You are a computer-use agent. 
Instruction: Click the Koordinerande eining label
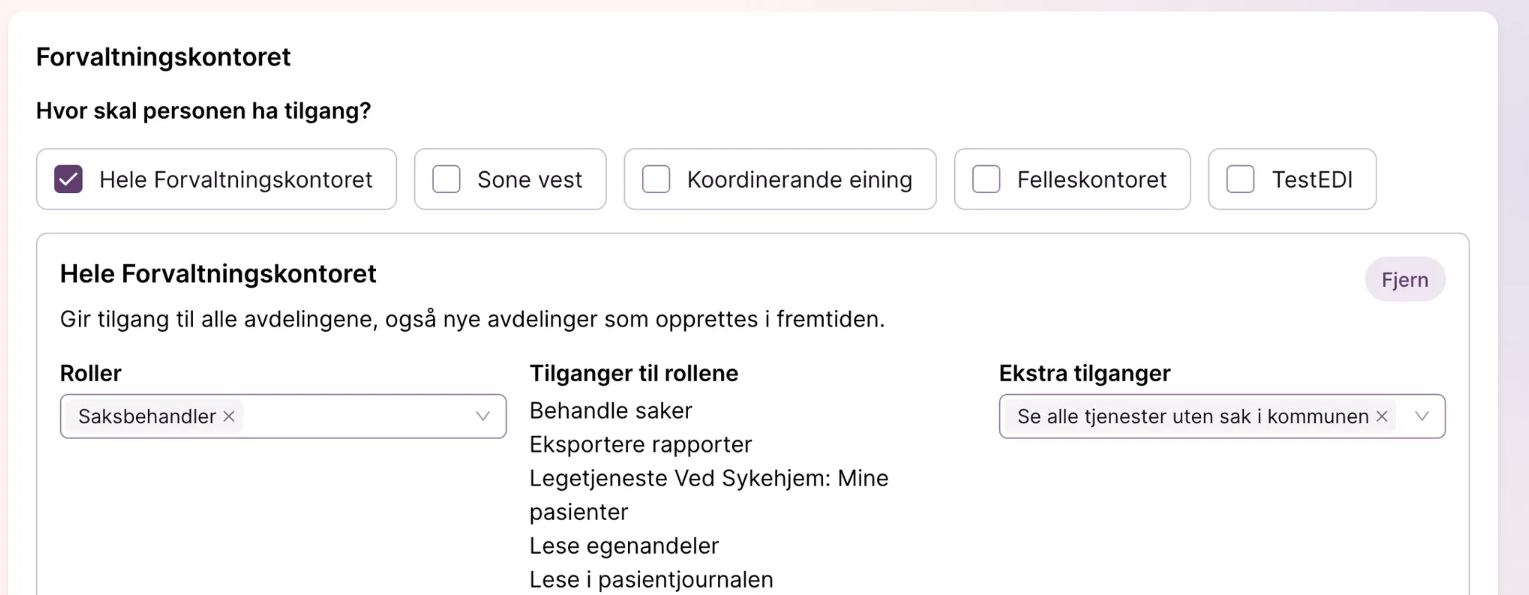pos(799,180)
